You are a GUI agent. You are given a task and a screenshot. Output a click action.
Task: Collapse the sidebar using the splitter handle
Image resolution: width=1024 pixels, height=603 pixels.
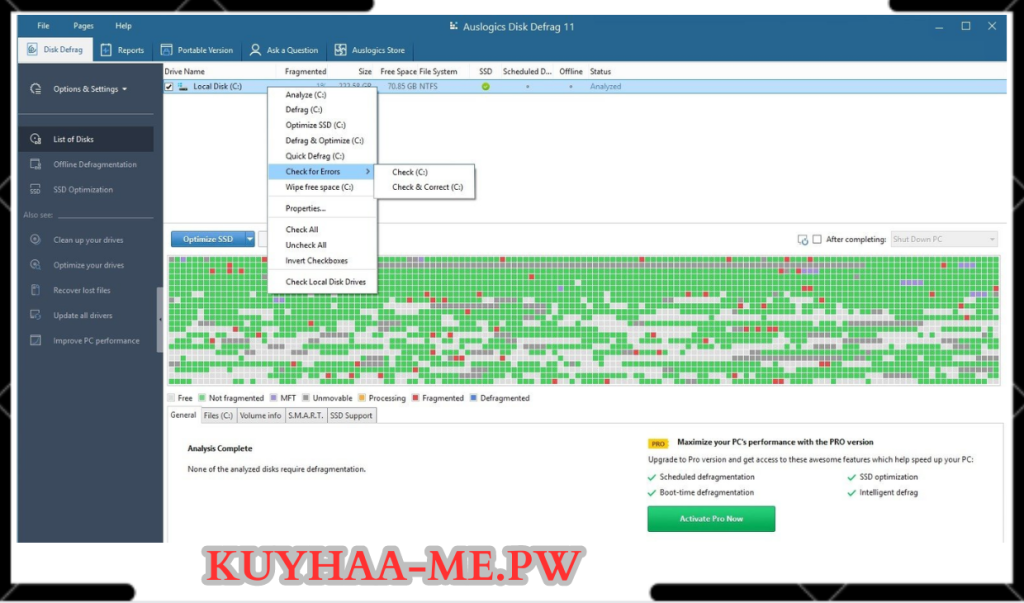tap(160, 319)
